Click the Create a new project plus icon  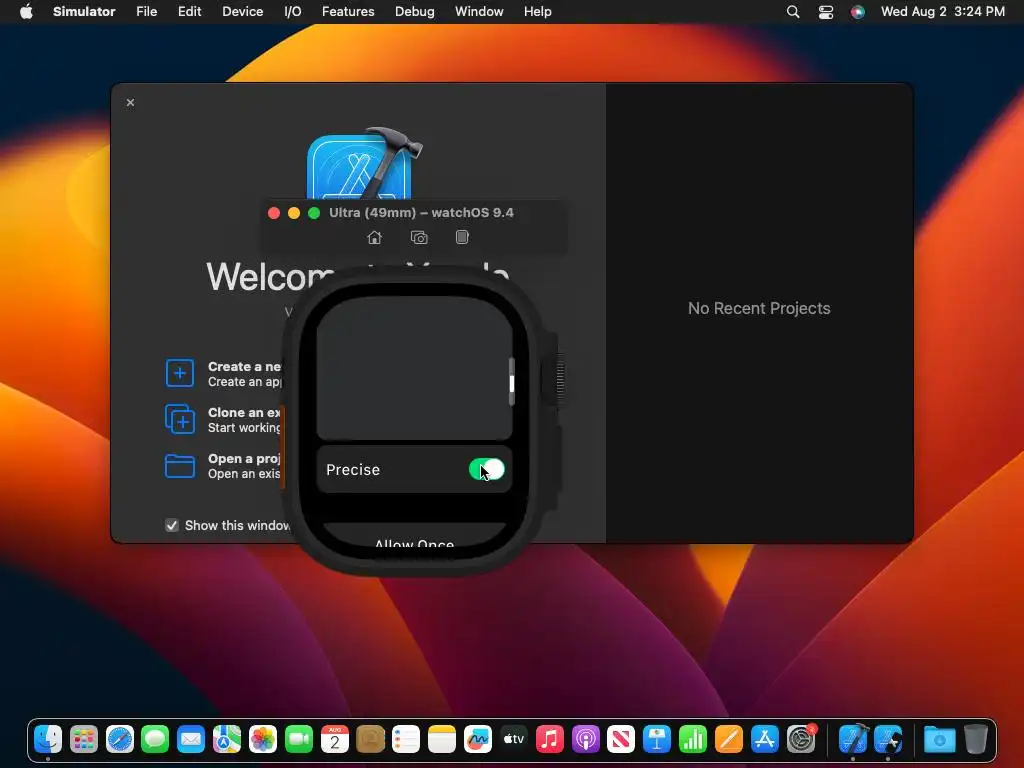(180, 373)
